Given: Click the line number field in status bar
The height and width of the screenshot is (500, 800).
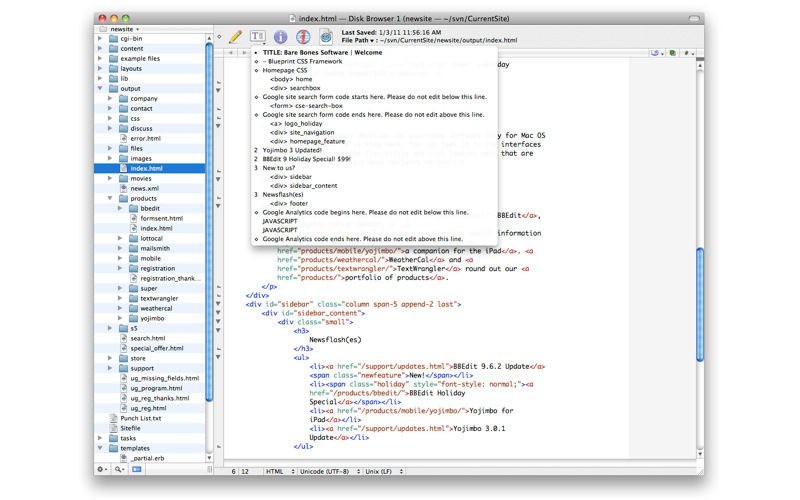Looking at the screenshot, I should pos(234,471).
